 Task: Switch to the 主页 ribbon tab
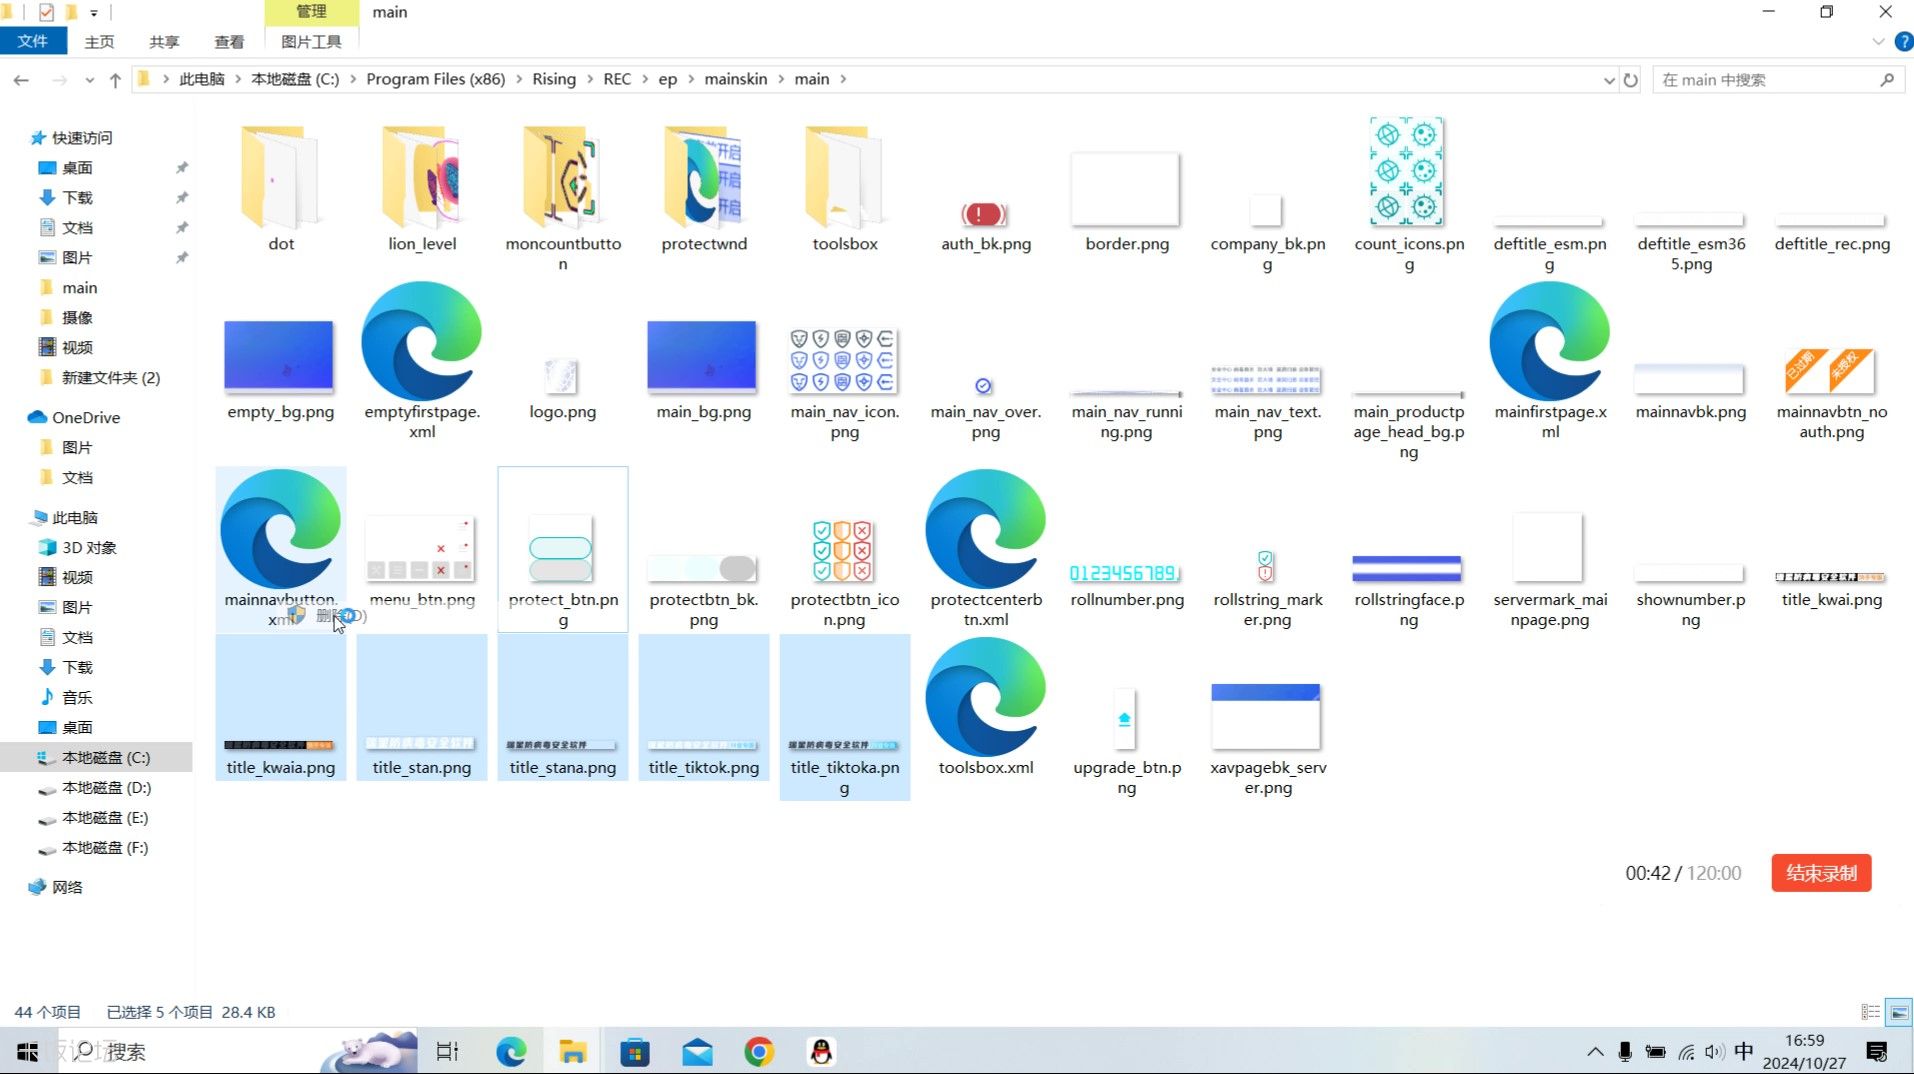tap(99, 41)
